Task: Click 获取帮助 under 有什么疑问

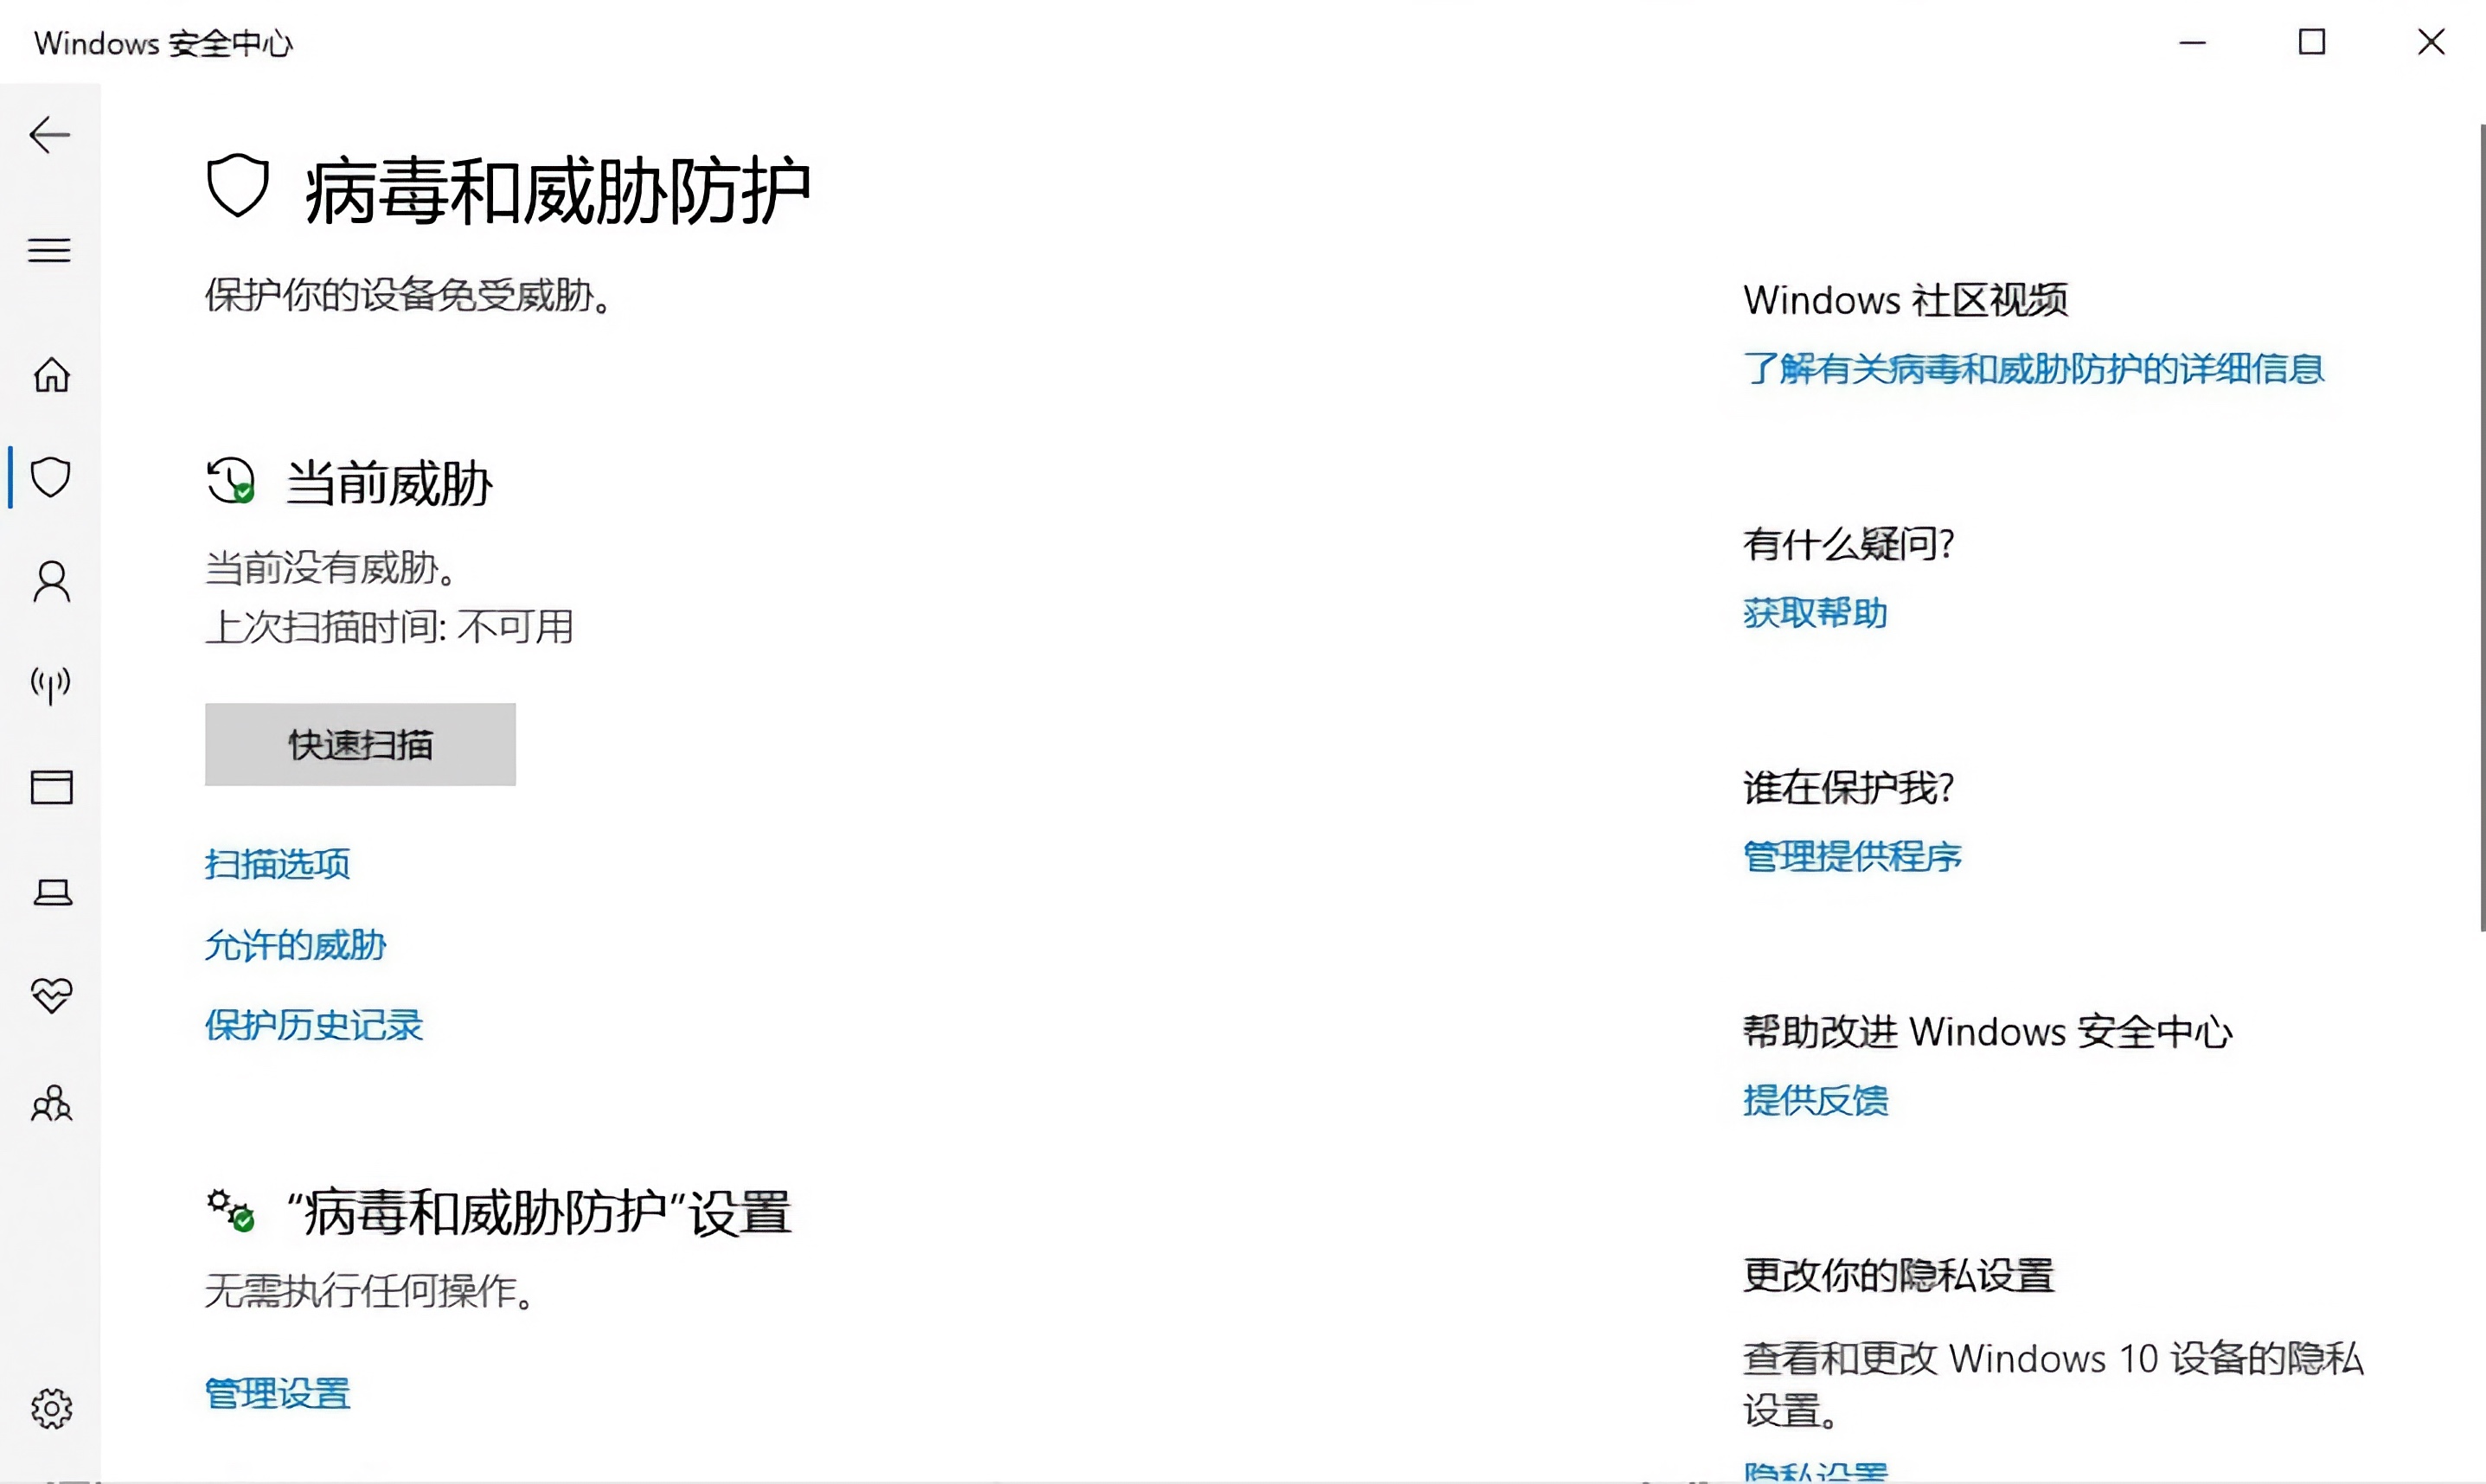Action: [1814, 614]
